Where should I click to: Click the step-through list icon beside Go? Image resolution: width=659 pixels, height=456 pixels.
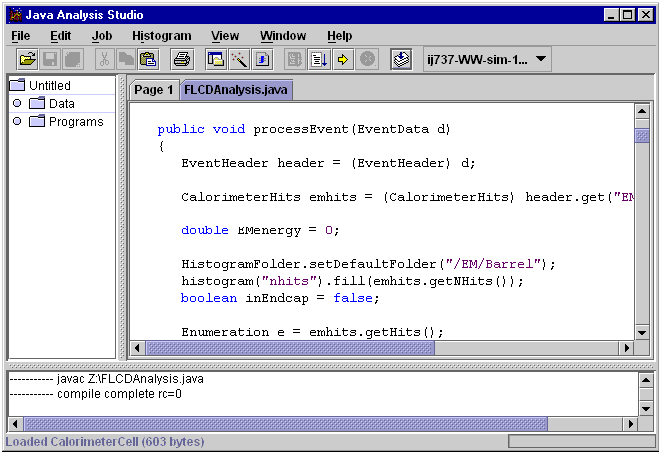(319, 60)
